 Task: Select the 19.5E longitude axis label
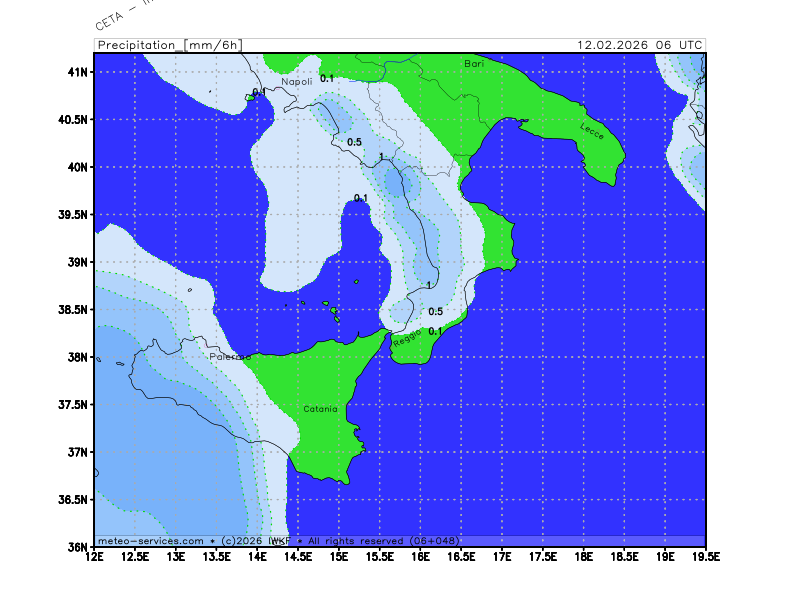coord(706,557)
